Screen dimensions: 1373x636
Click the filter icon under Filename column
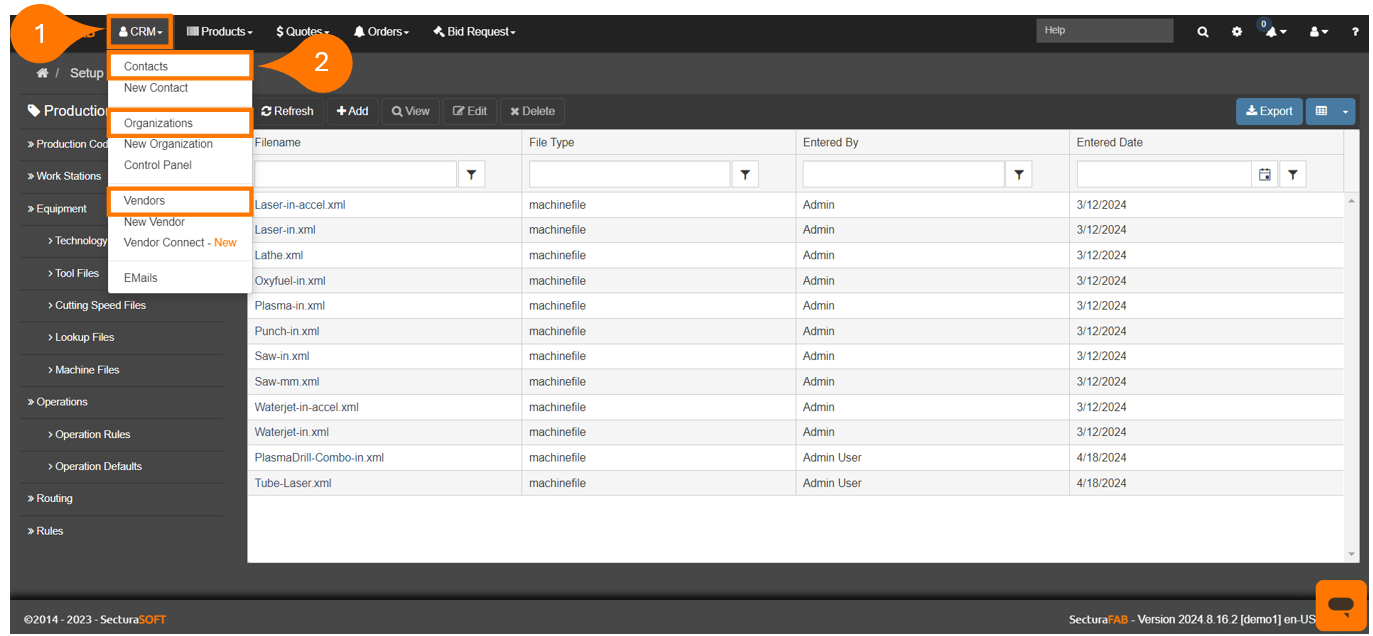471,175
